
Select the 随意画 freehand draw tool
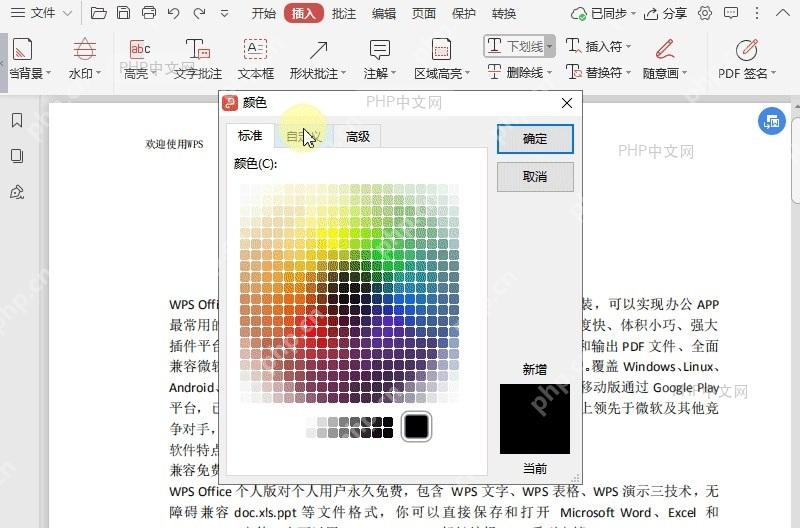tap(665, 59)
